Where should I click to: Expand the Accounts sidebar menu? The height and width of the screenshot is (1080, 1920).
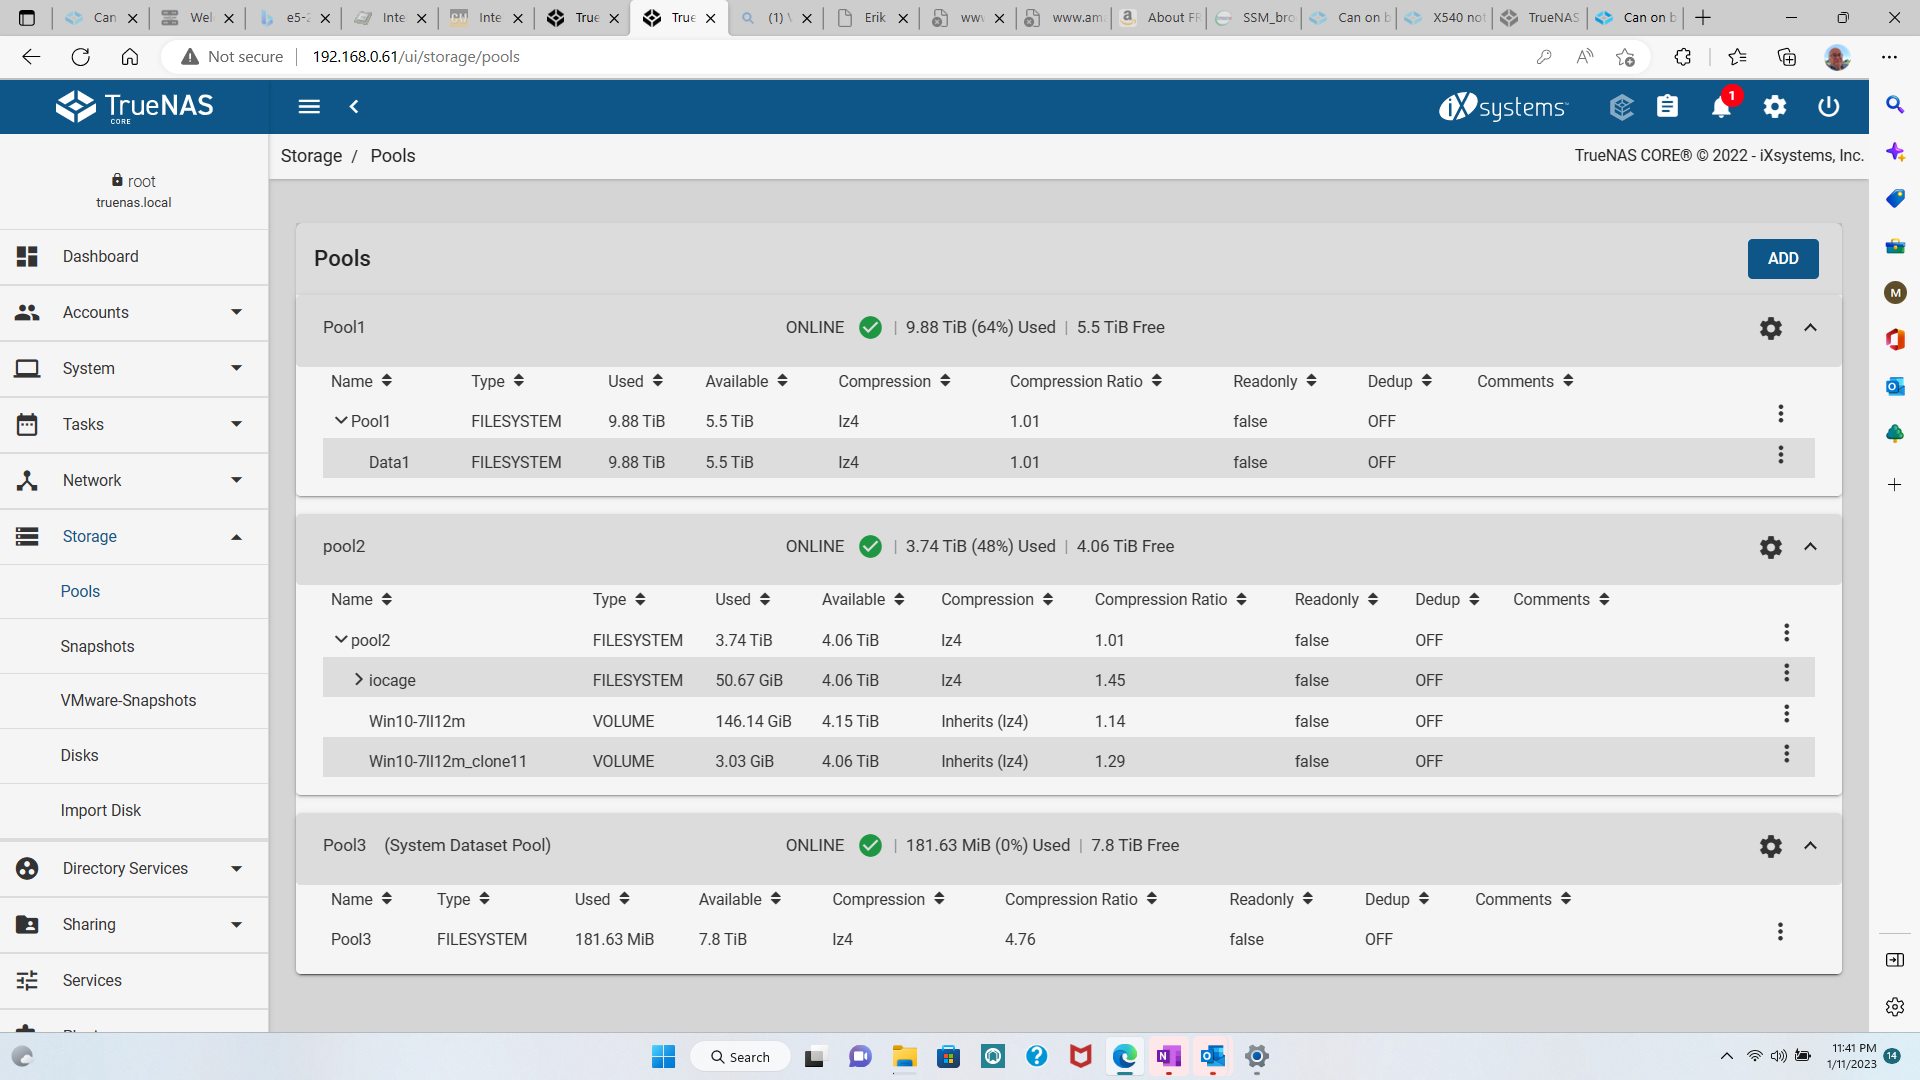[134, 313]
